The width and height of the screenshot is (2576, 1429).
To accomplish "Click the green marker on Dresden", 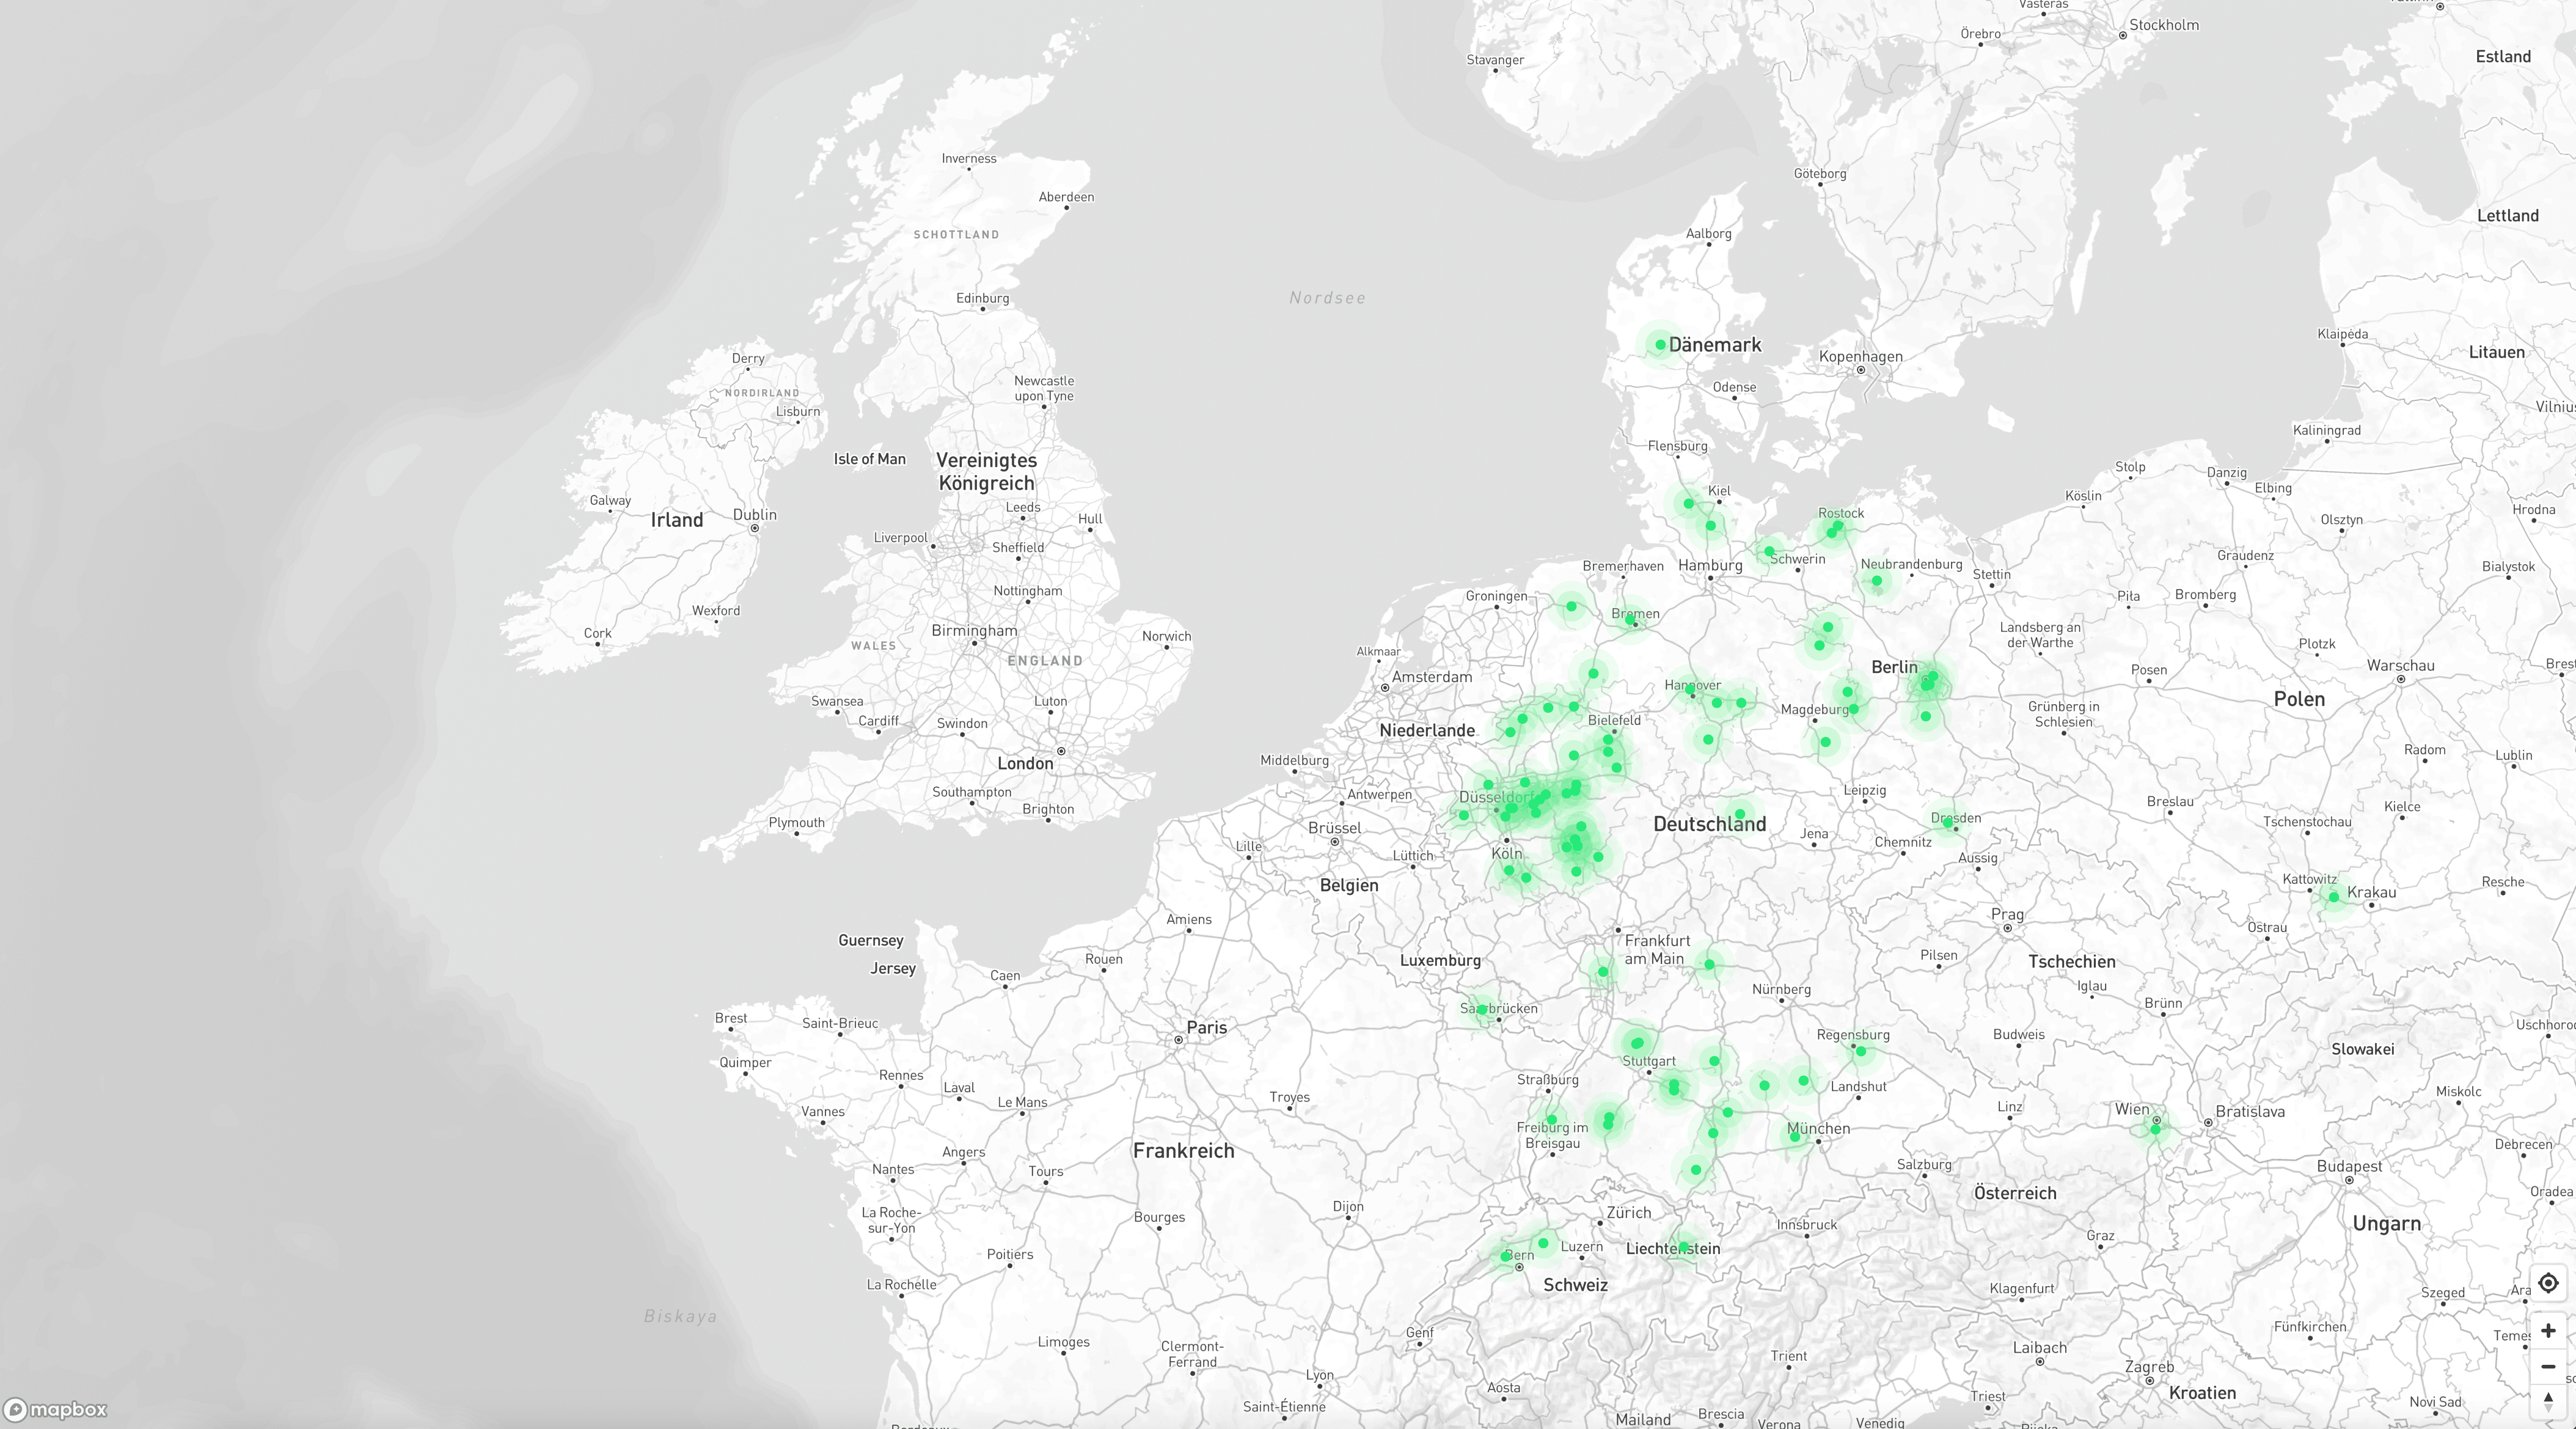I will pos(1948,822).
